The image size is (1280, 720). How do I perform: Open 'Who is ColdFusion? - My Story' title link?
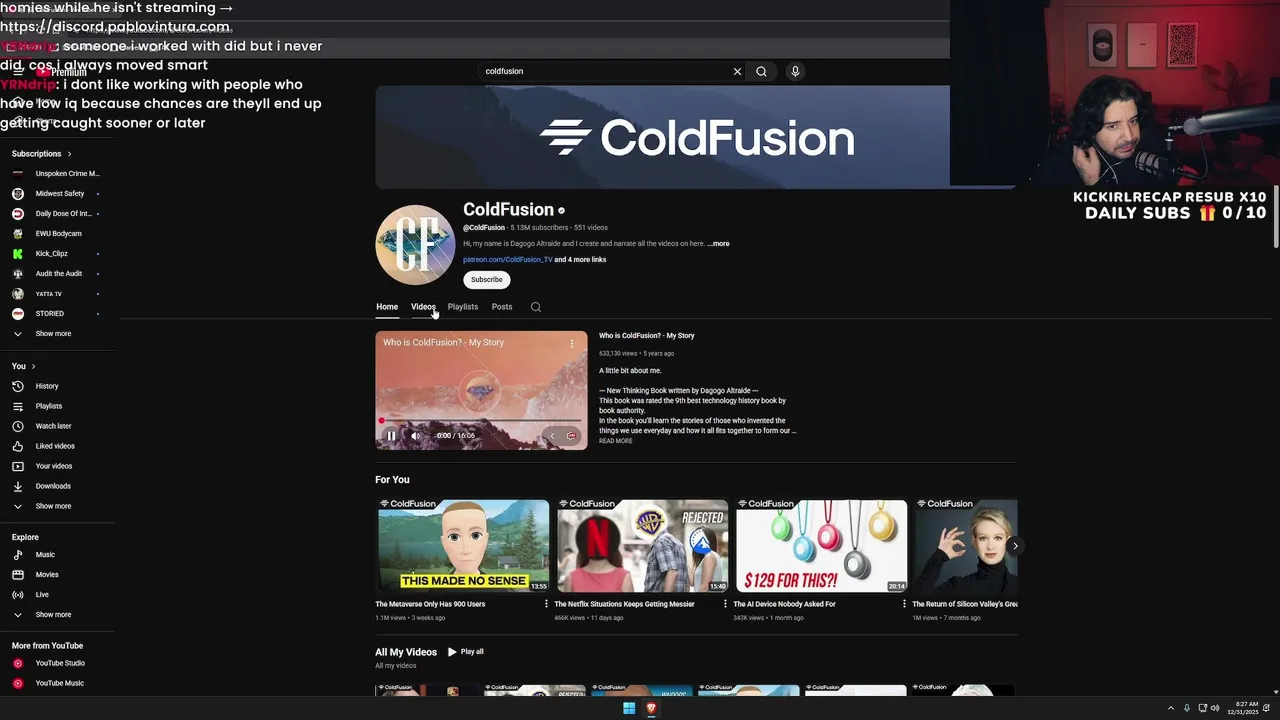pyautogui.click(x=646, y=336)
